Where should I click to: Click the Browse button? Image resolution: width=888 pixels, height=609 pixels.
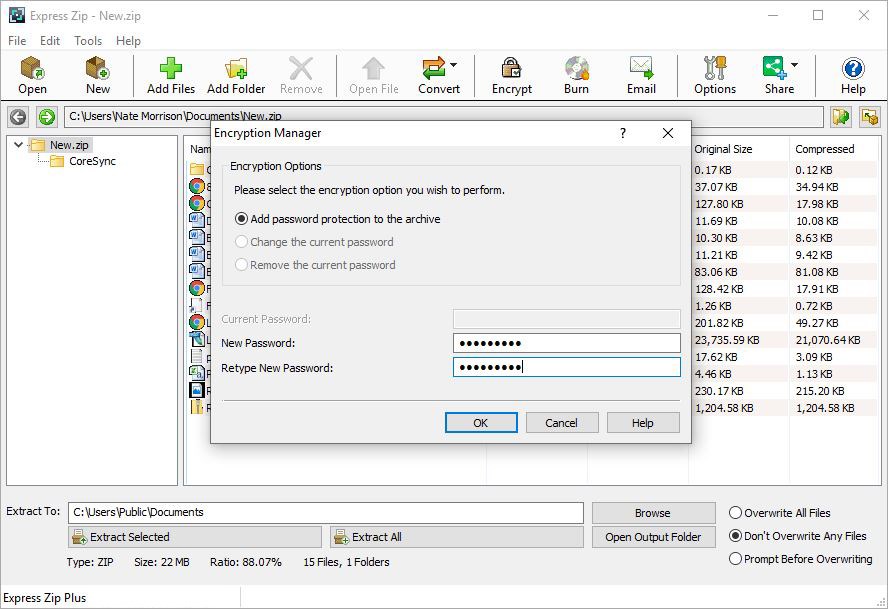pyautogui.click(x=654, y=513)
